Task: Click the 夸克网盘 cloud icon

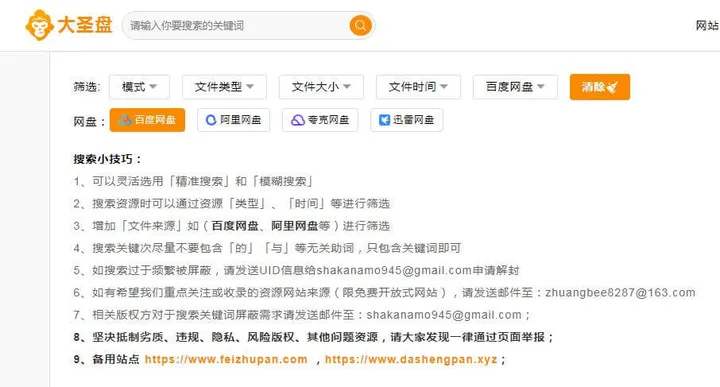Action: [298, 120]
